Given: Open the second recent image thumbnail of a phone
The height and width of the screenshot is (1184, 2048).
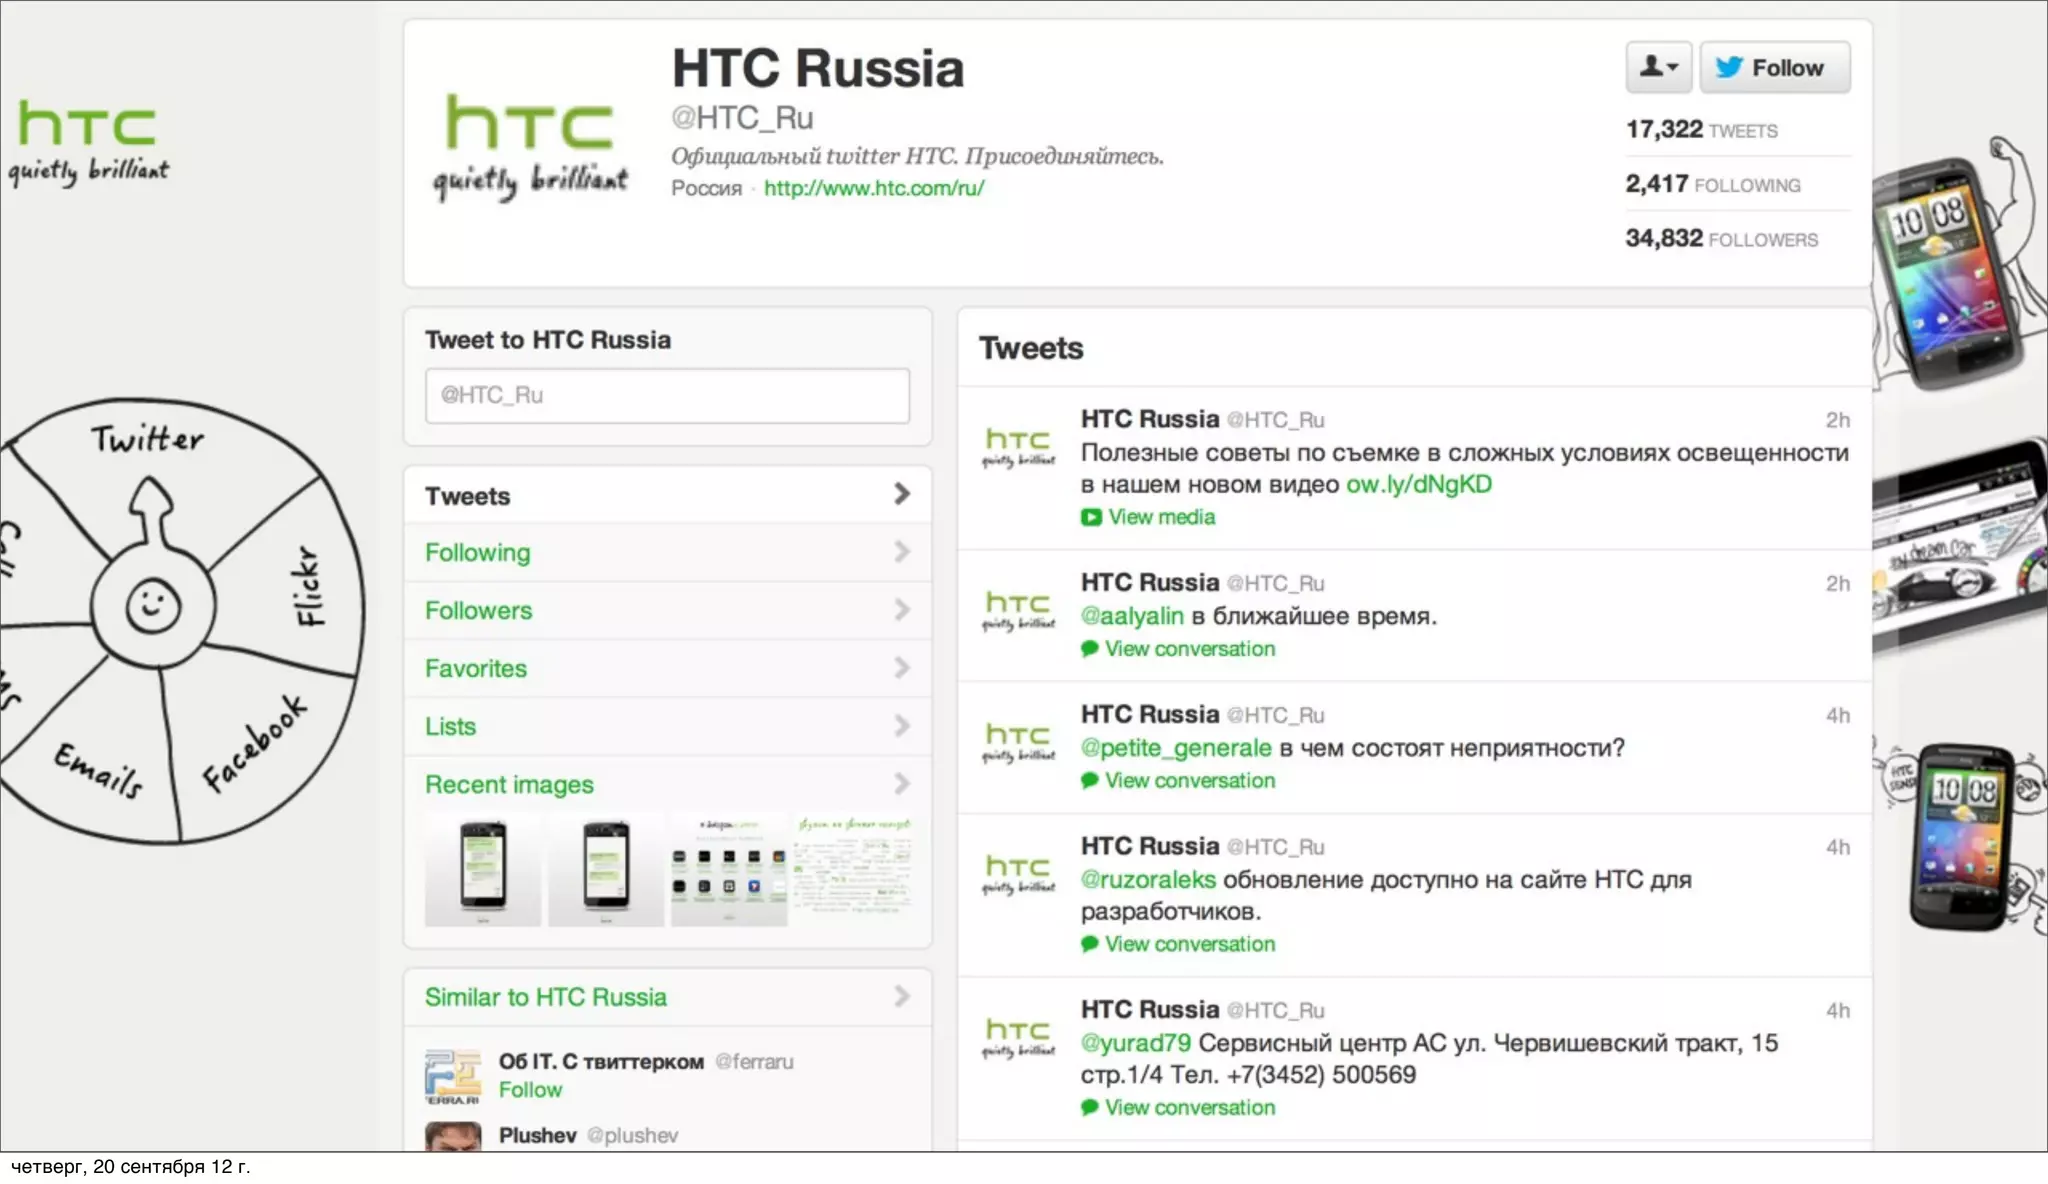Looking at the screenshot, I should click(x=606, y=870).
